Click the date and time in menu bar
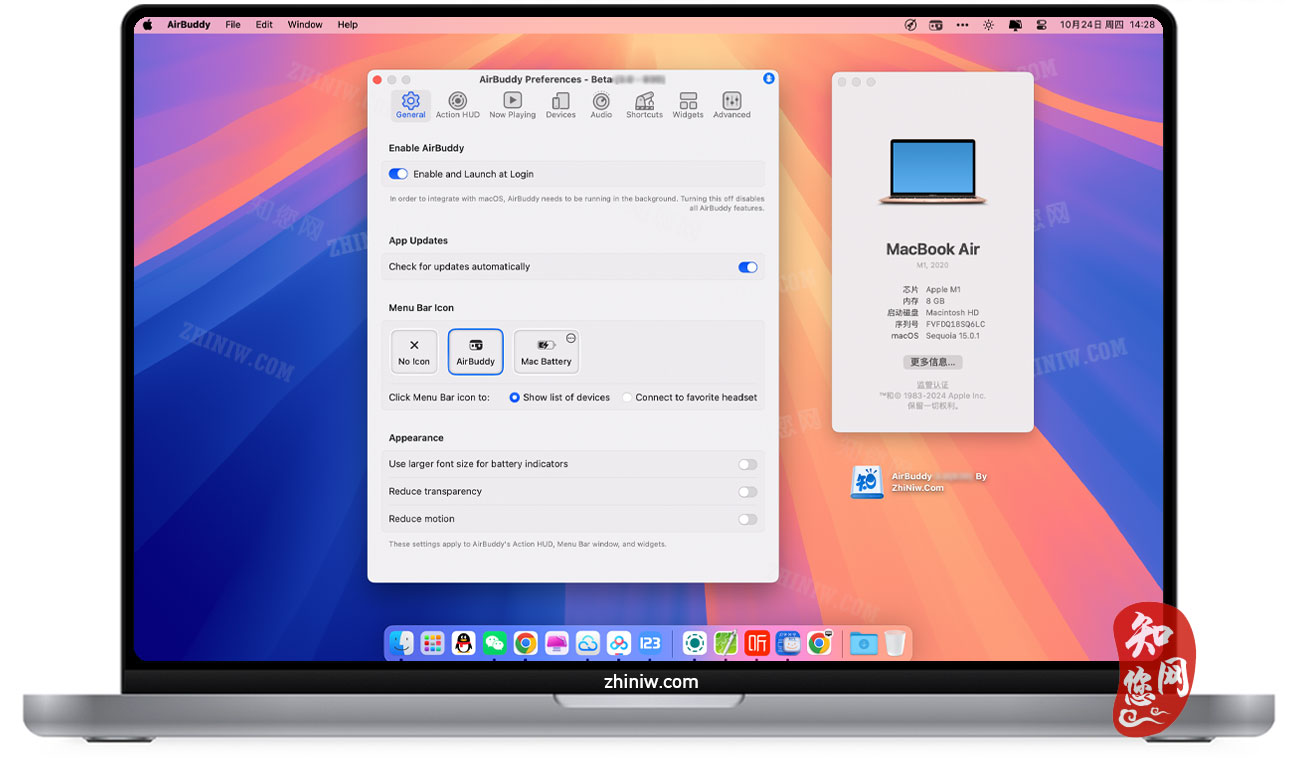This screenshot has width=1298, height=779. 1107,25
